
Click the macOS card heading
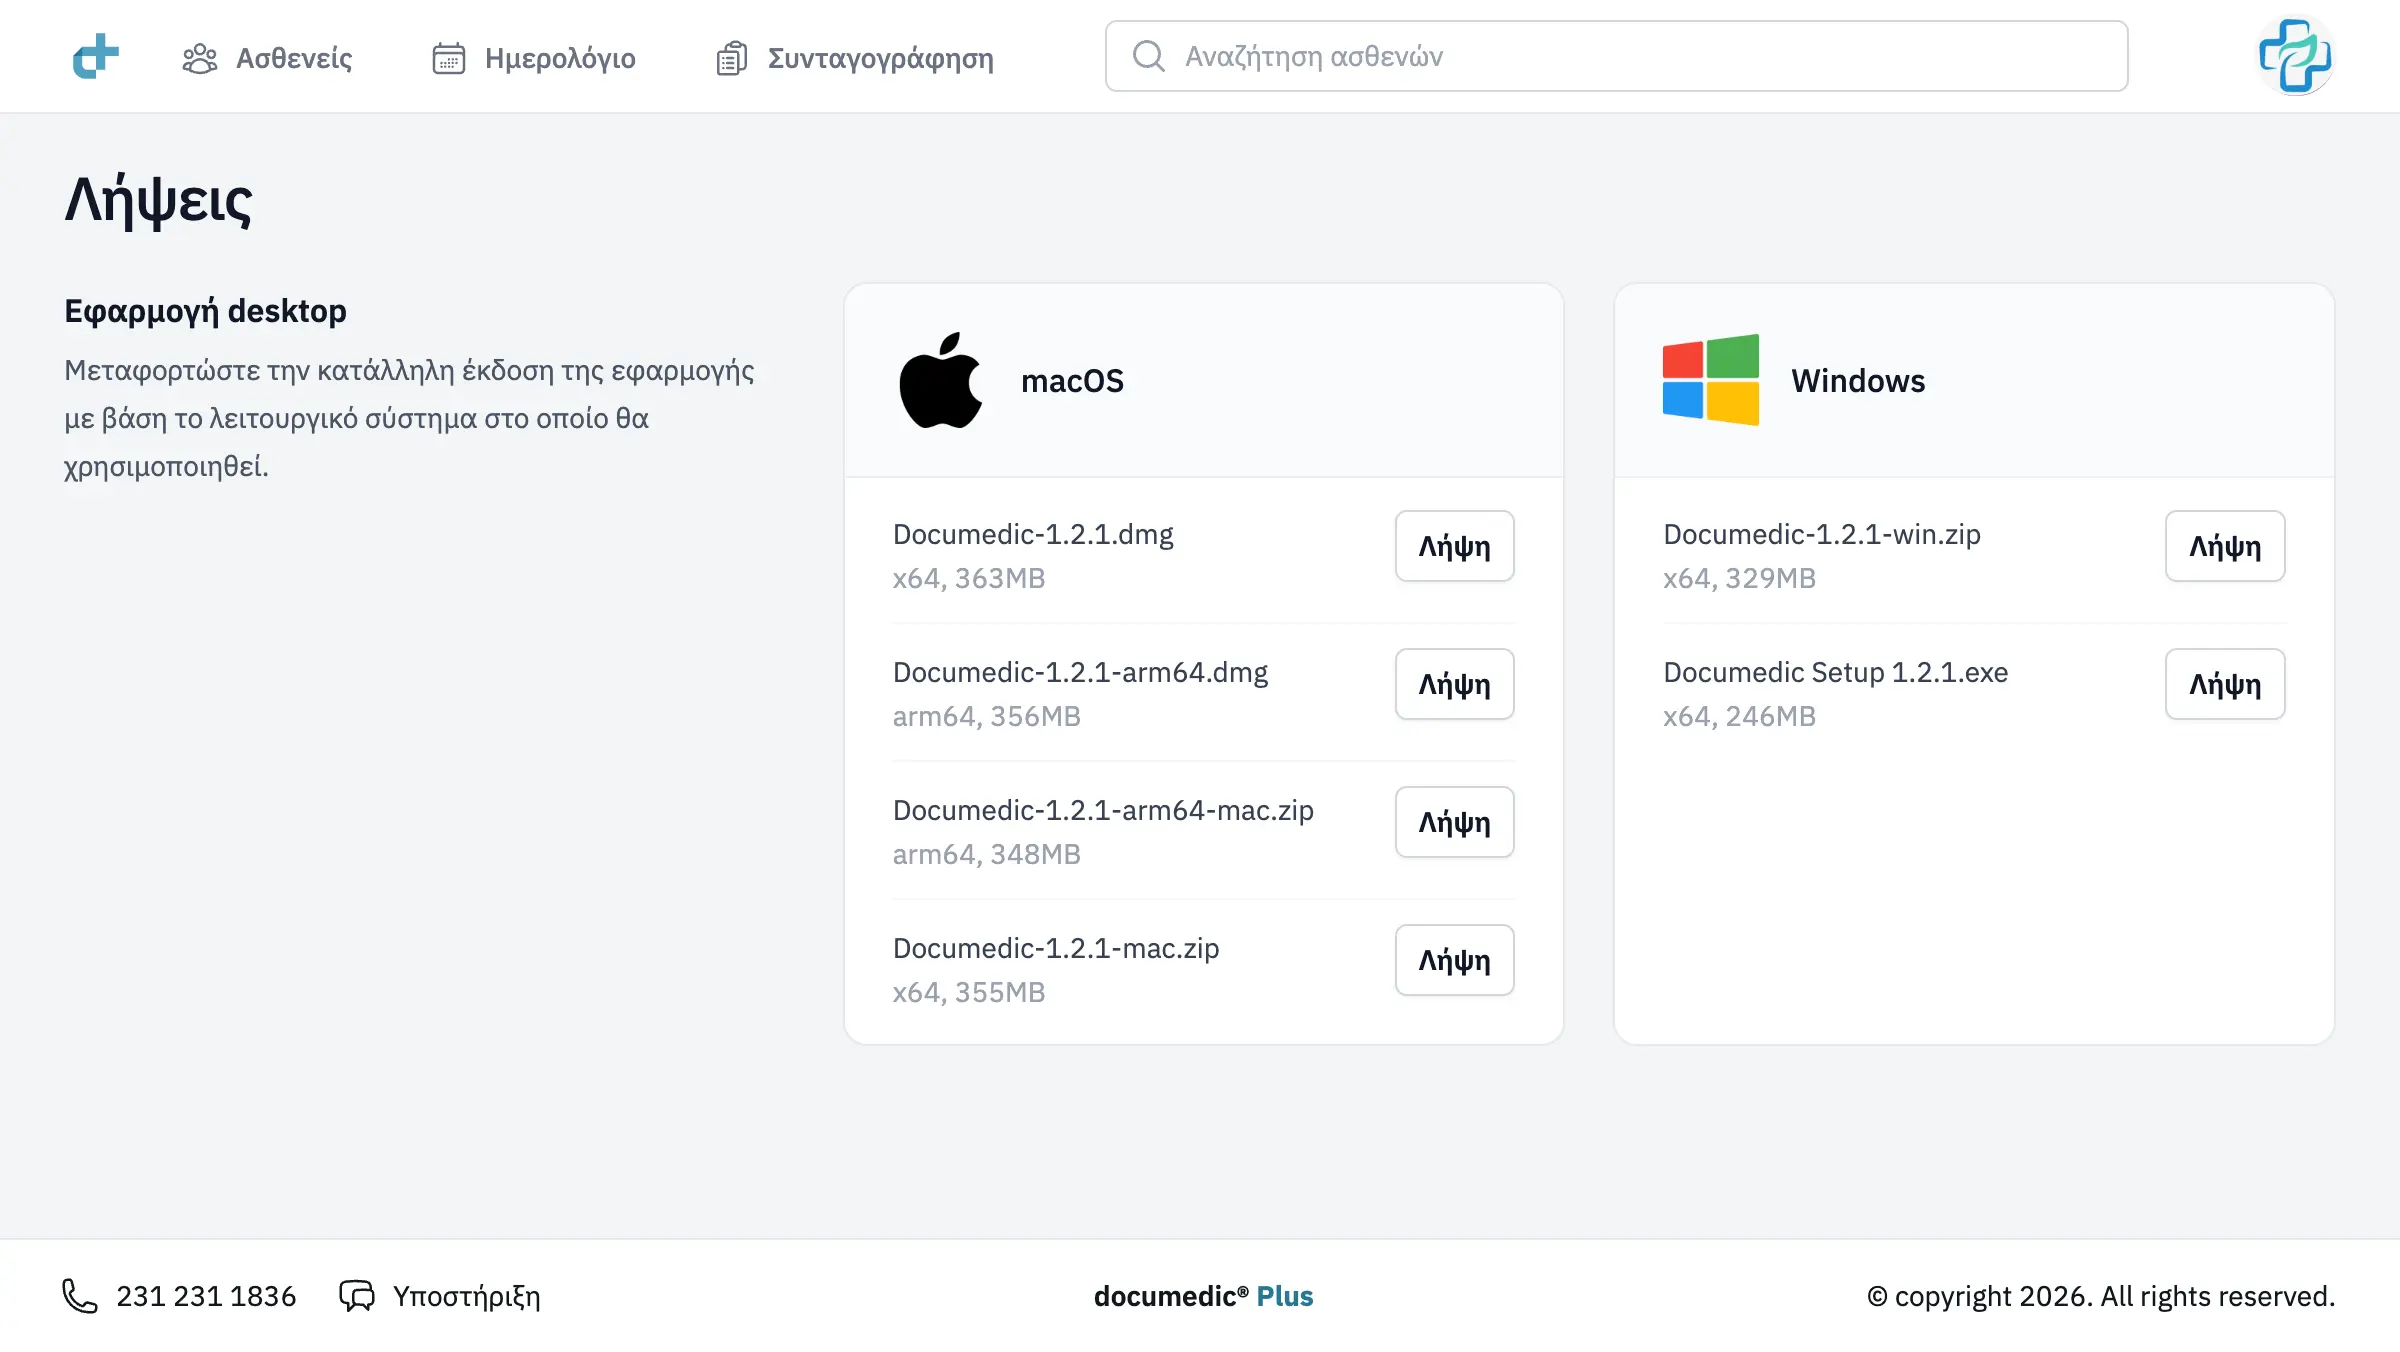click(1072, 381)
